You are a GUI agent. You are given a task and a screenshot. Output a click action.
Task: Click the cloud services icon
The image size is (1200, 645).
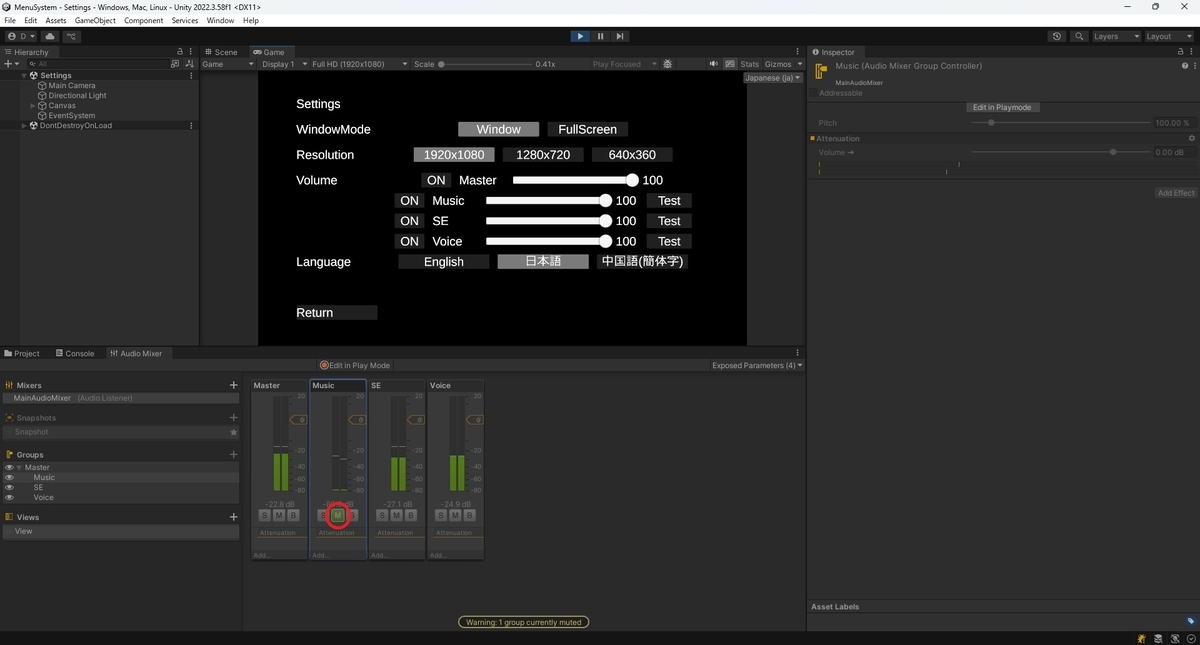49,36
